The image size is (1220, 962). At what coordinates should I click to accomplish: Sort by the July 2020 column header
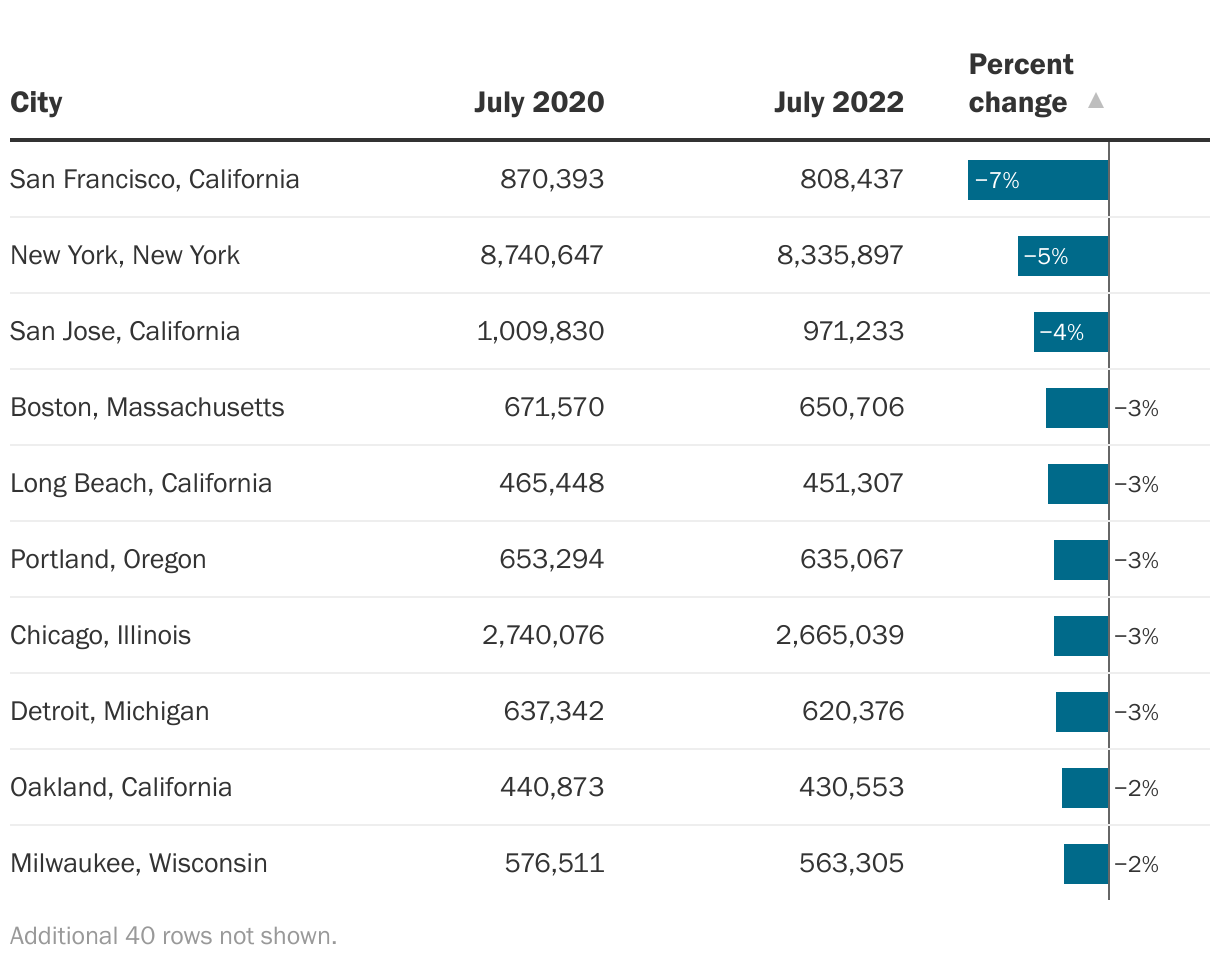[x=539, y=102]
